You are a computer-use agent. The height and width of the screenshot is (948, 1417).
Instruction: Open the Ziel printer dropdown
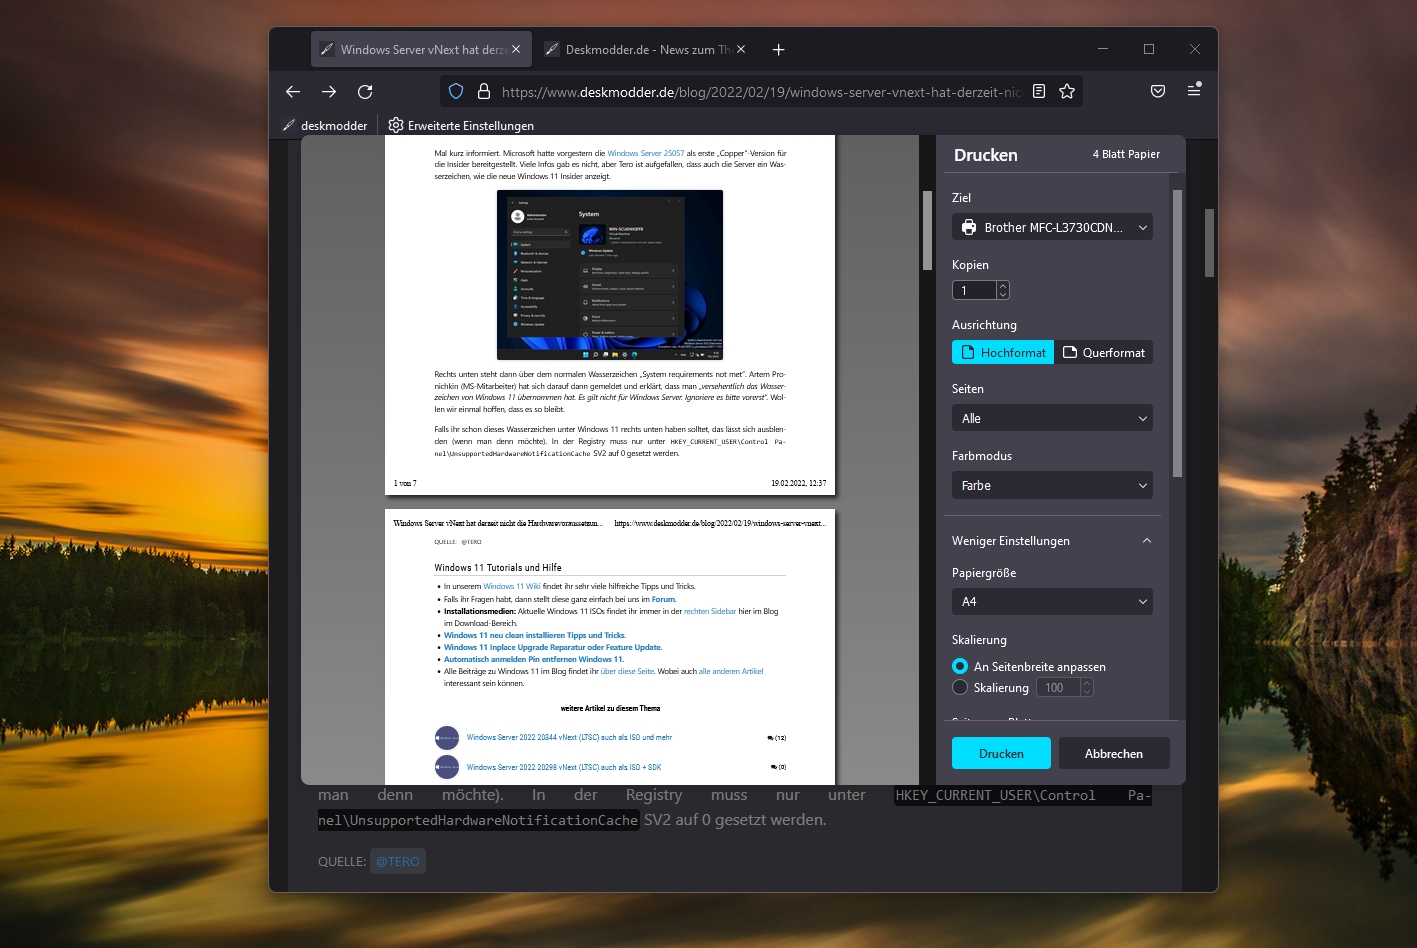coord(1052,227)
